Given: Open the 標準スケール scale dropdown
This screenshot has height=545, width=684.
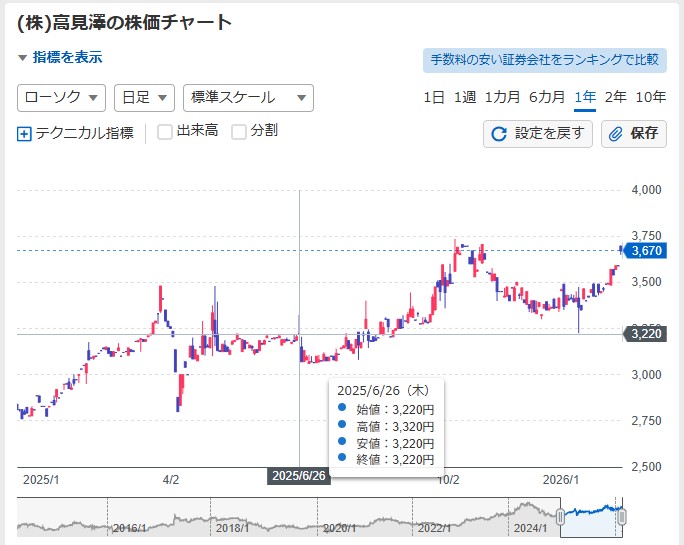Looking at the screenshot, I should click(248, 97).
